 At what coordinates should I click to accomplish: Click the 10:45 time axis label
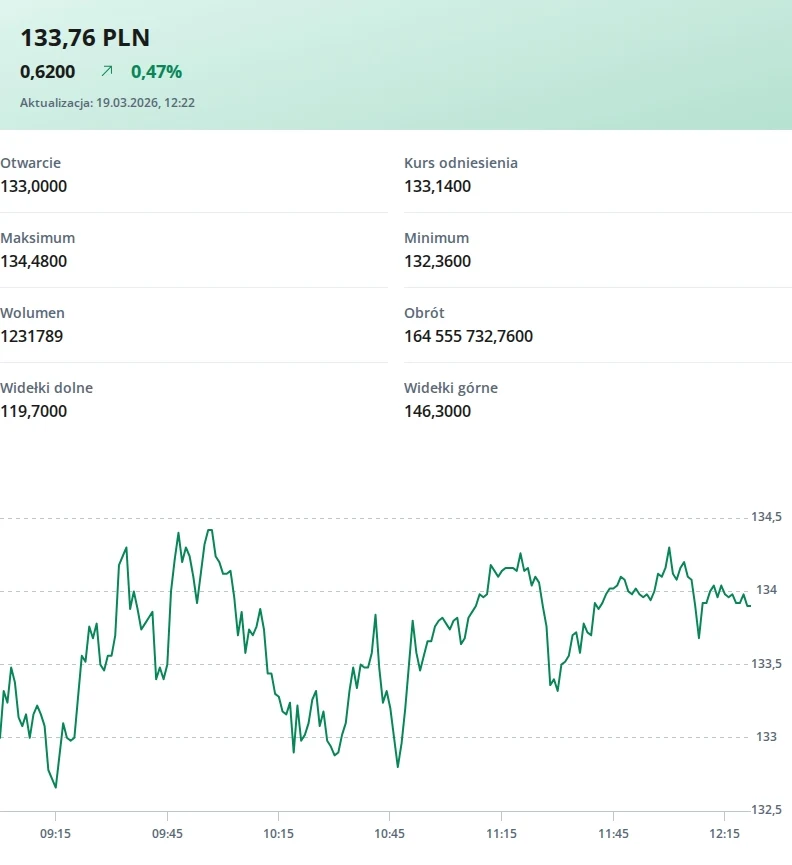coord(389,834)
